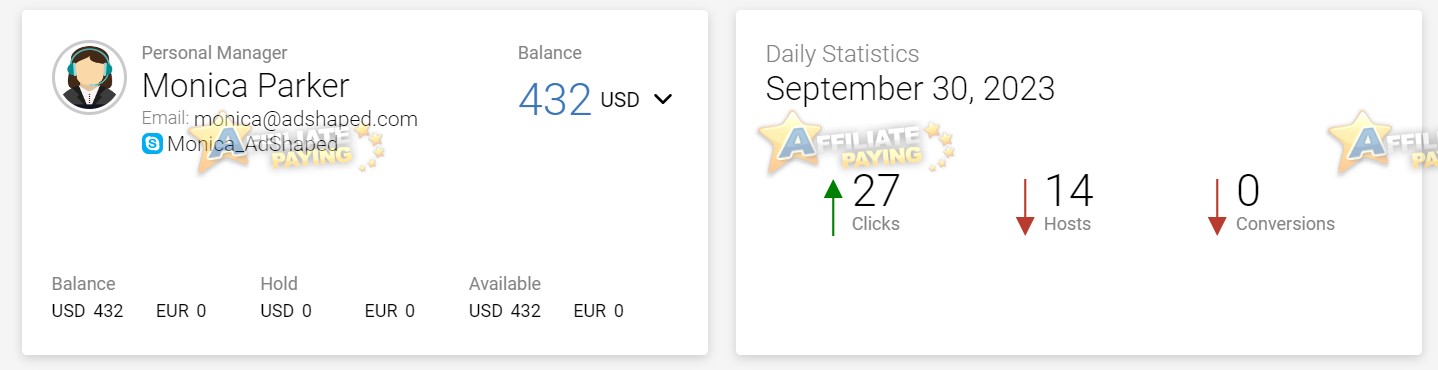Click the green up arrow for Clicks
Image resolution: width=1438 pixels, height=370 pixels.
tap(833, 207)
